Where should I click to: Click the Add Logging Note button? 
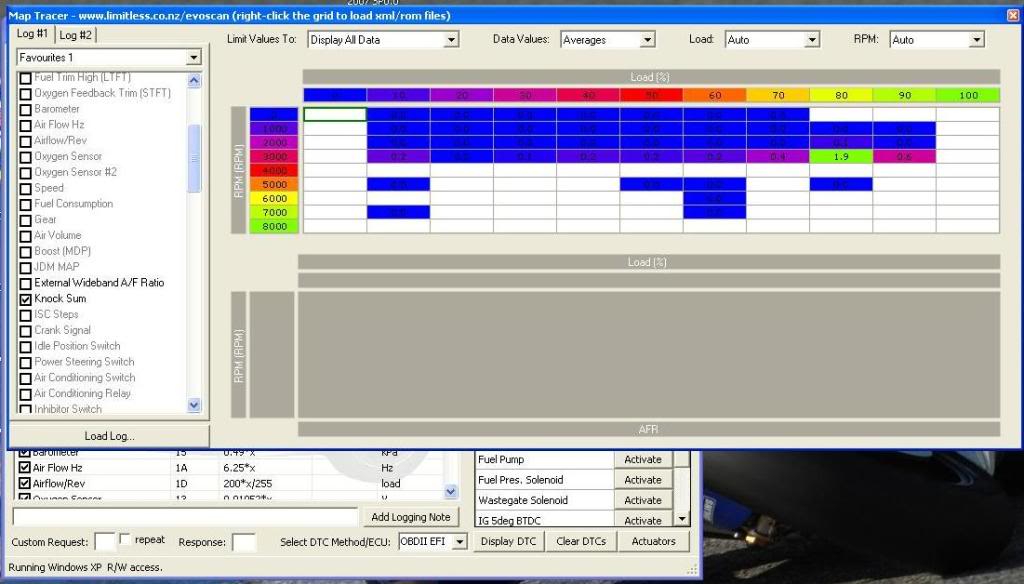(x=411, y=517)
